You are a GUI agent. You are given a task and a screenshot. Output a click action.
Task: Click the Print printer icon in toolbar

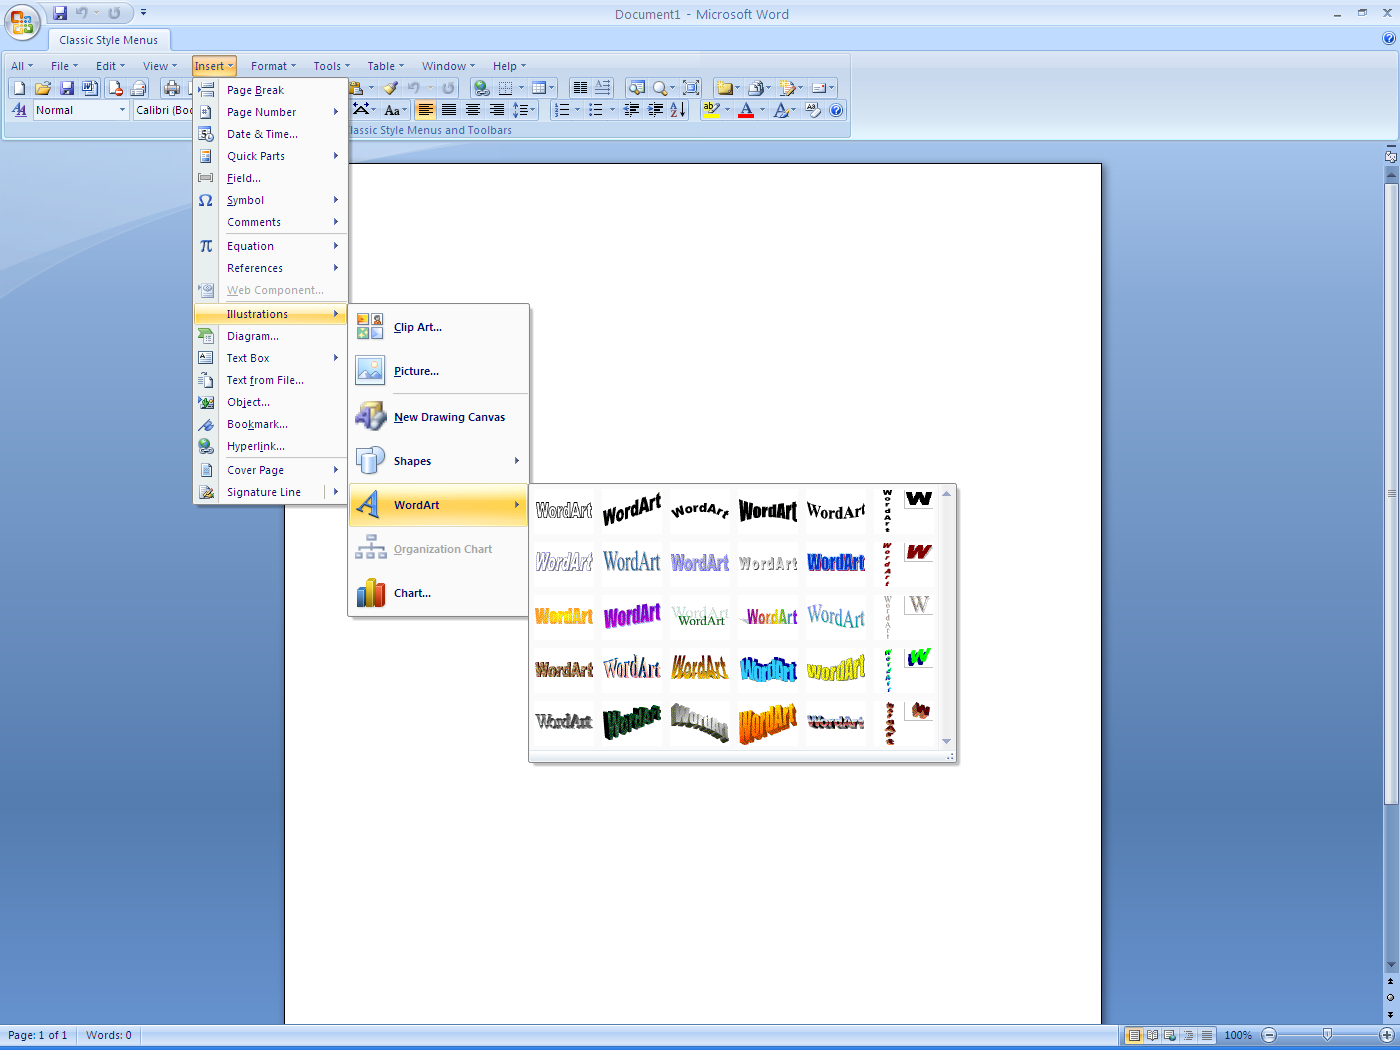coord(172,88)
